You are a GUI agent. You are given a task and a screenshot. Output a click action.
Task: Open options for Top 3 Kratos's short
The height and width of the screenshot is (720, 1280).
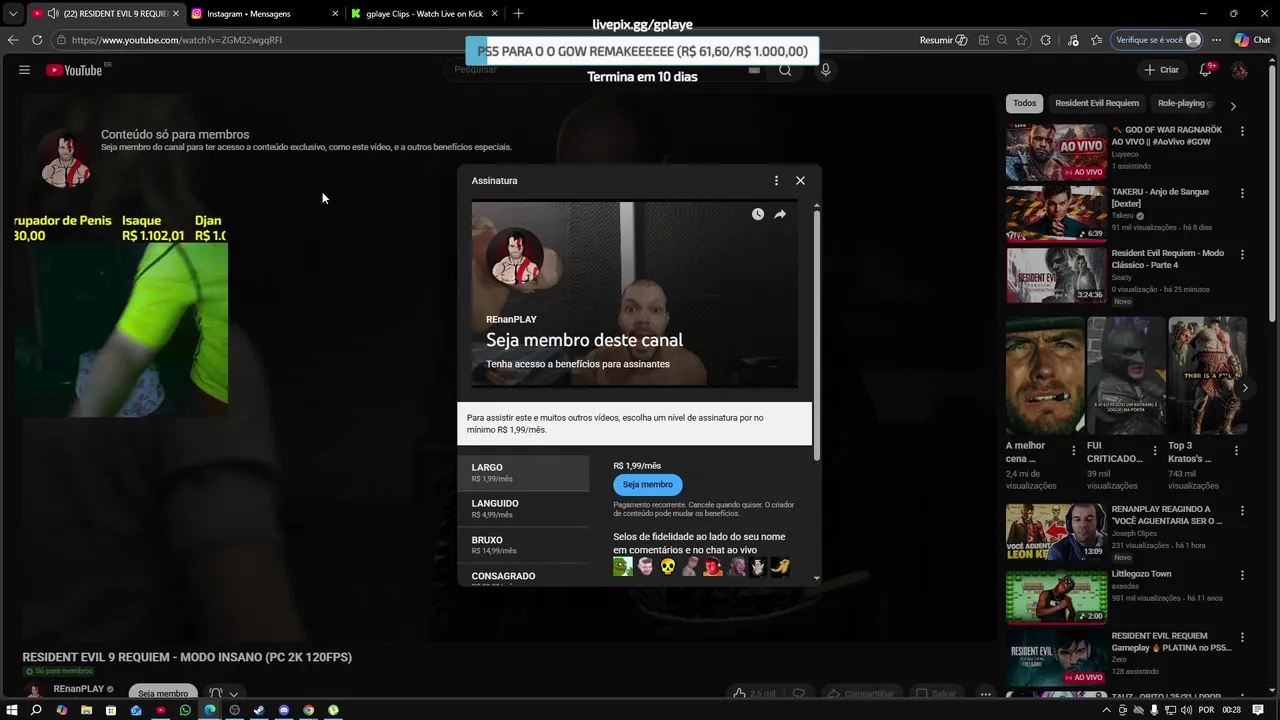point(1236,451)
